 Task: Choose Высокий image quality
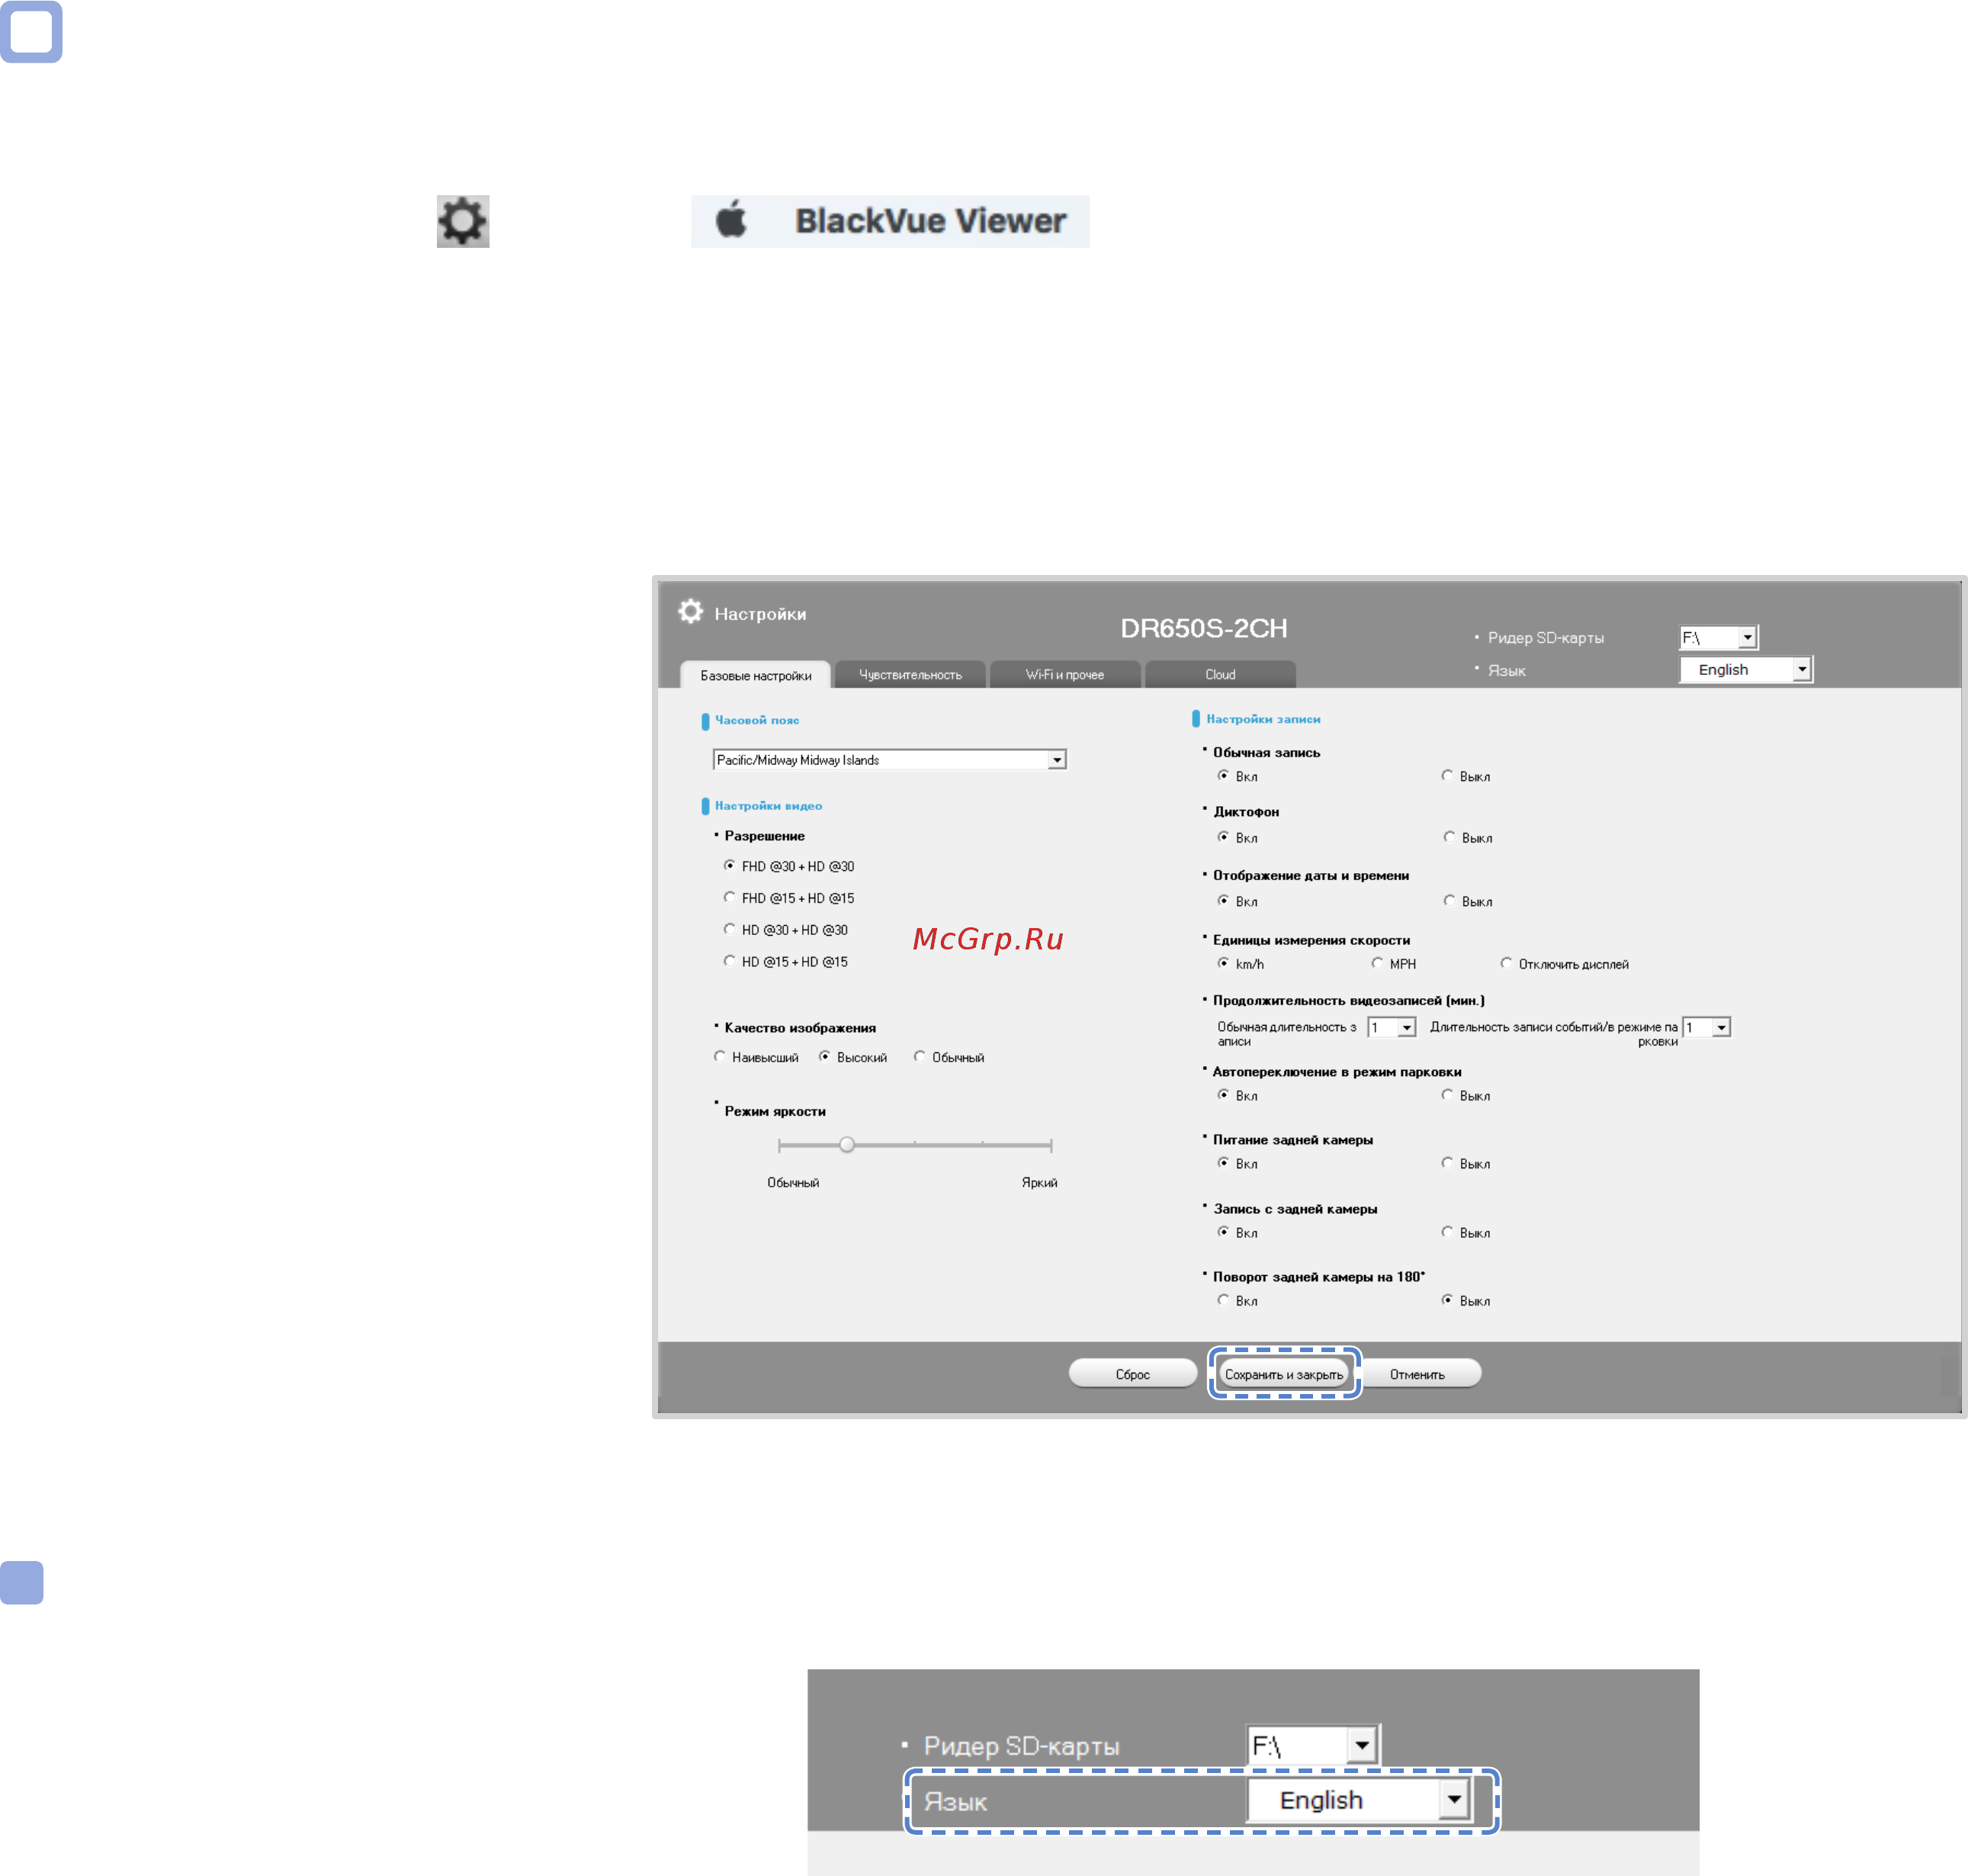coord(825,1057)
